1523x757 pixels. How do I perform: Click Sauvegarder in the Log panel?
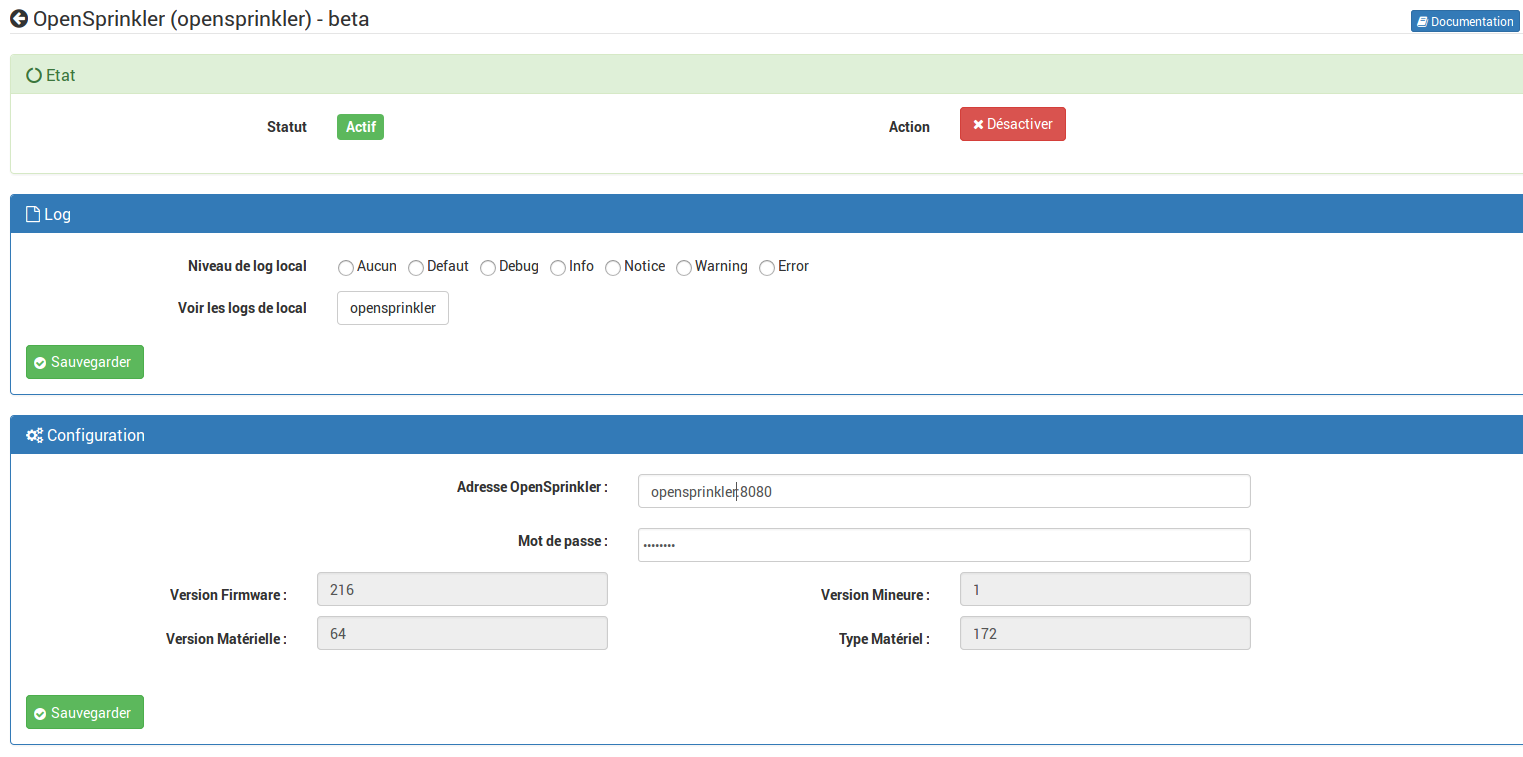click(x=85, y=362)
